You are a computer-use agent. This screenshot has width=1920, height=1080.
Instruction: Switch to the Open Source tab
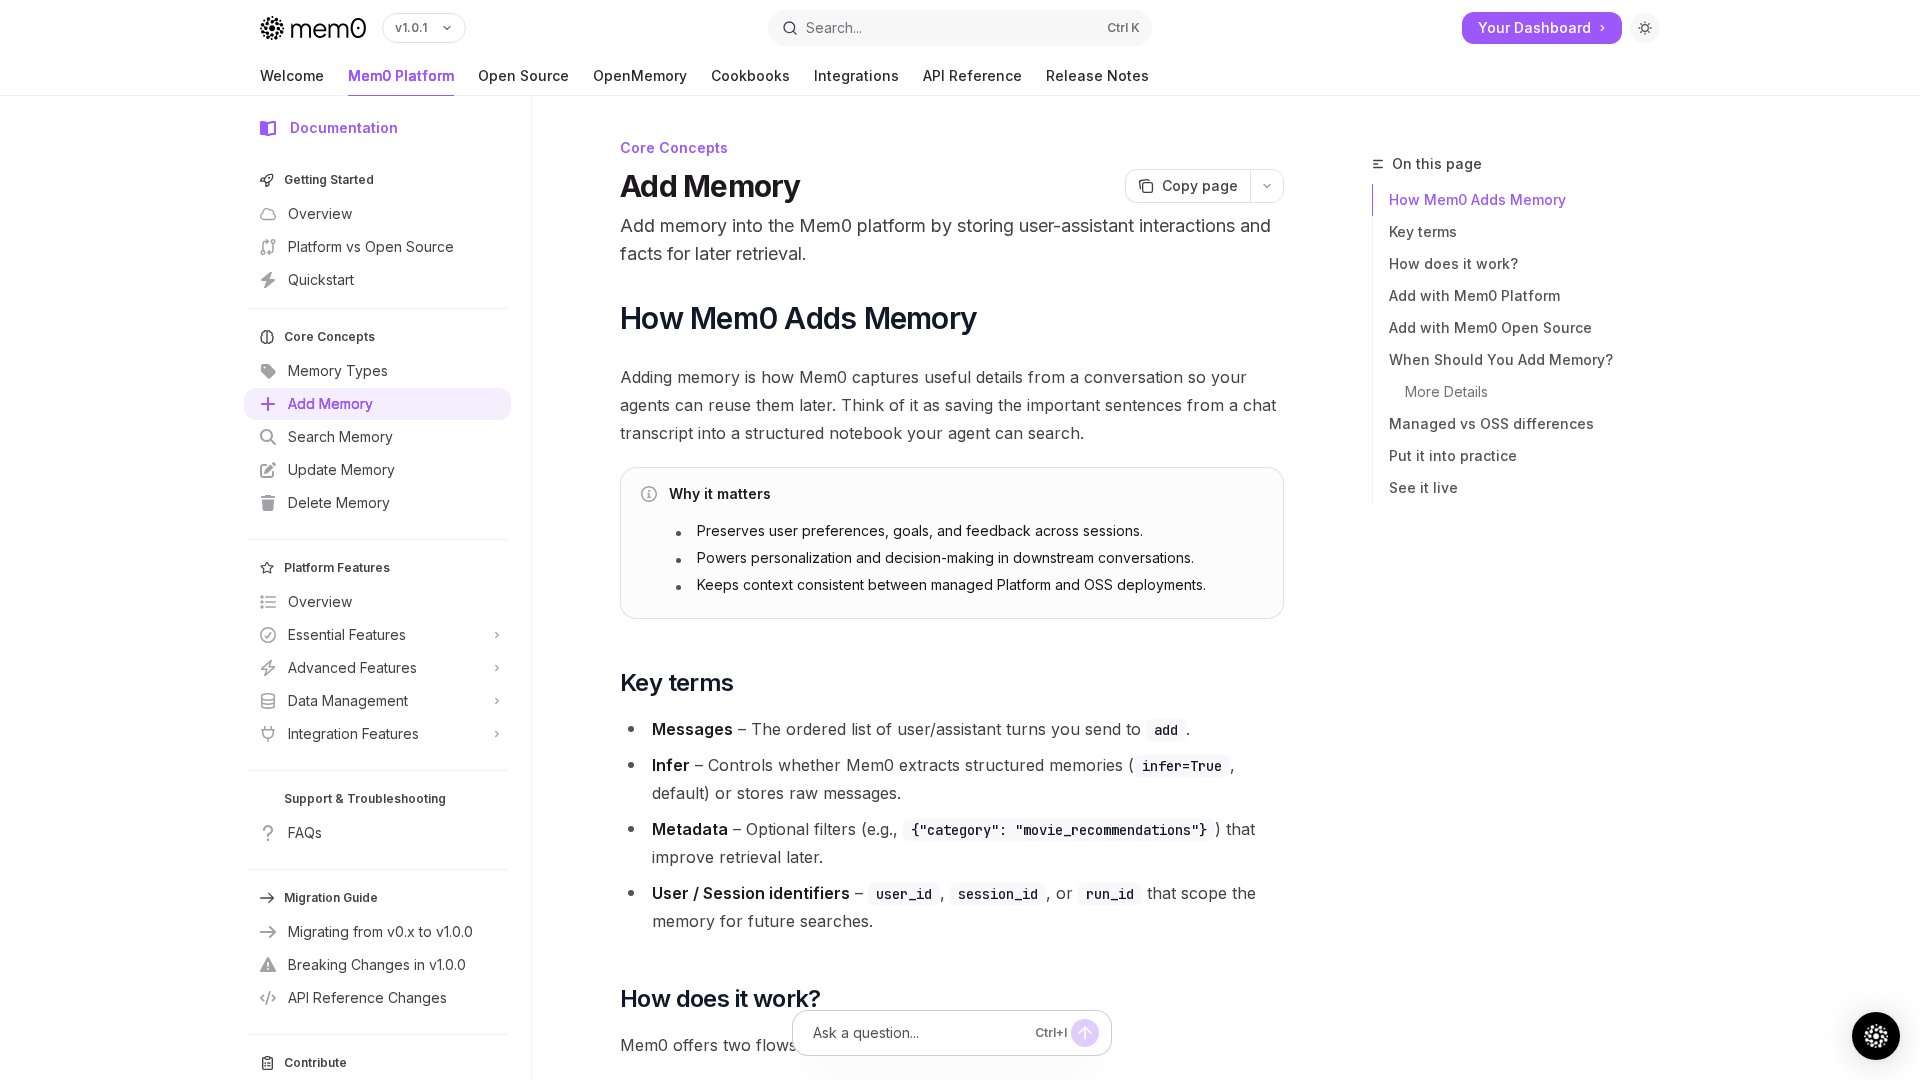click(523, 76)
